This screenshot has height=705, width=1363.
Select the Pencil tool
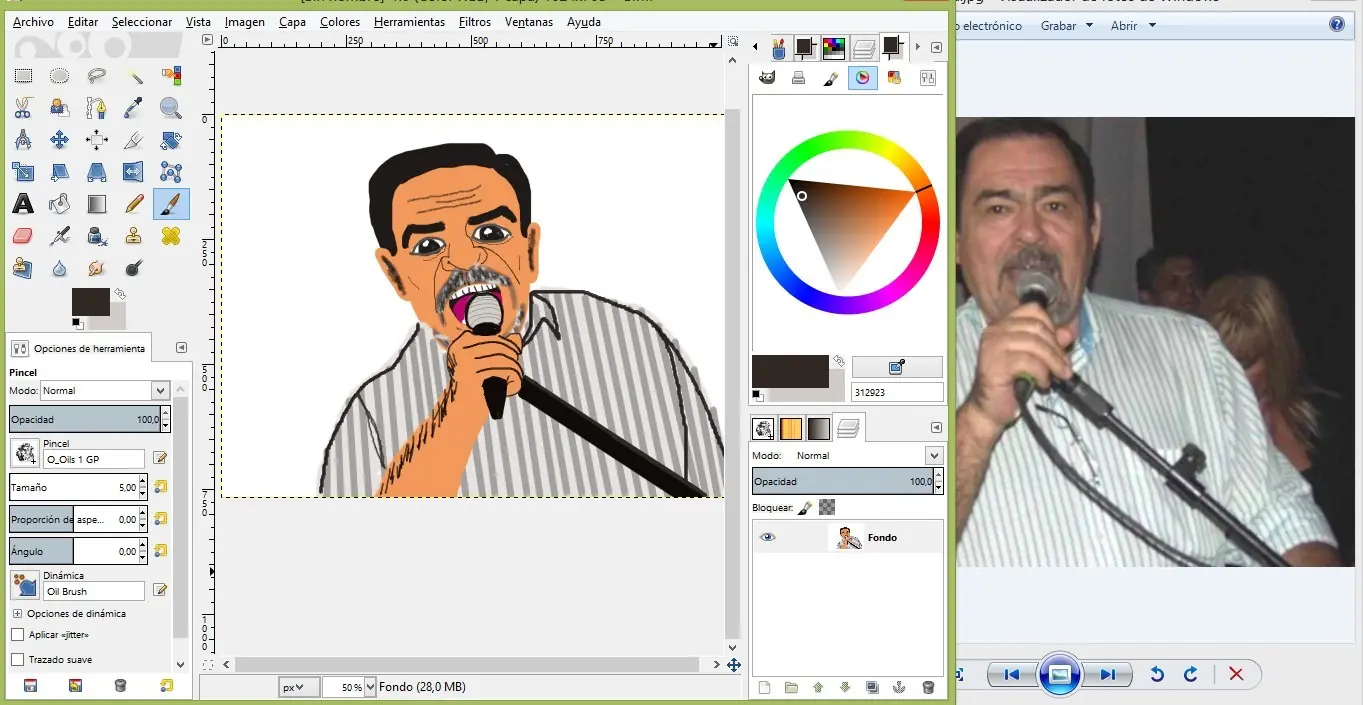coord(134,204)
